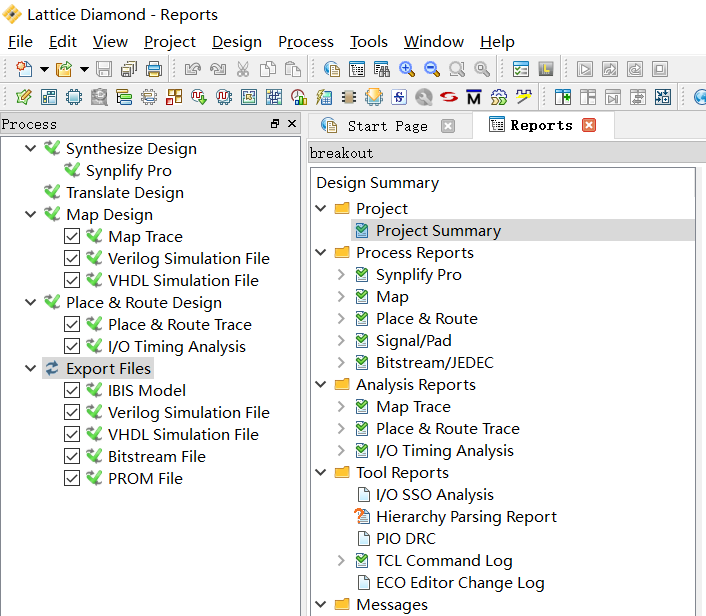The height and width of the screenshot is (616, 706).
Task: Uncheck VHDL Simulation File under Map Design
Action: 72,280
